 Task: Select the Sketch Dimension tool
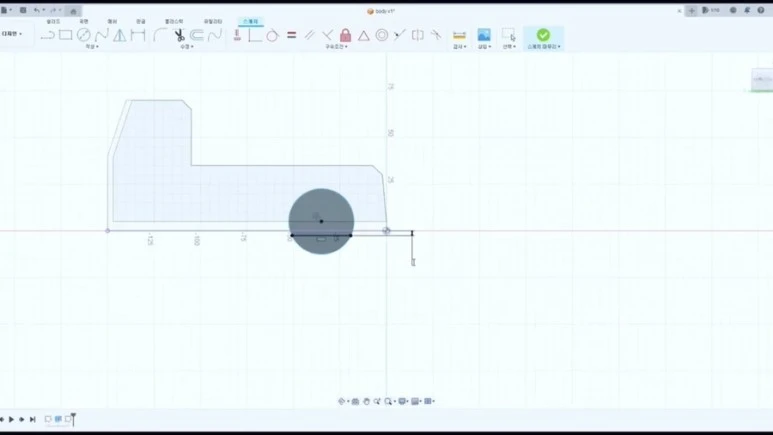138,35
